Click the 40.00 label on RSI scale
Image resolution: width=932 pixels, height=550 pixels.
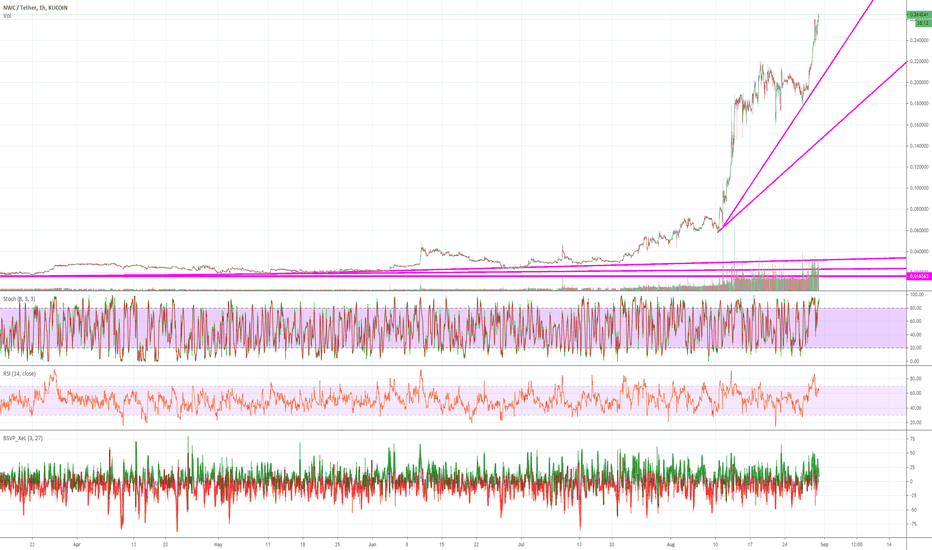point(916,408)
